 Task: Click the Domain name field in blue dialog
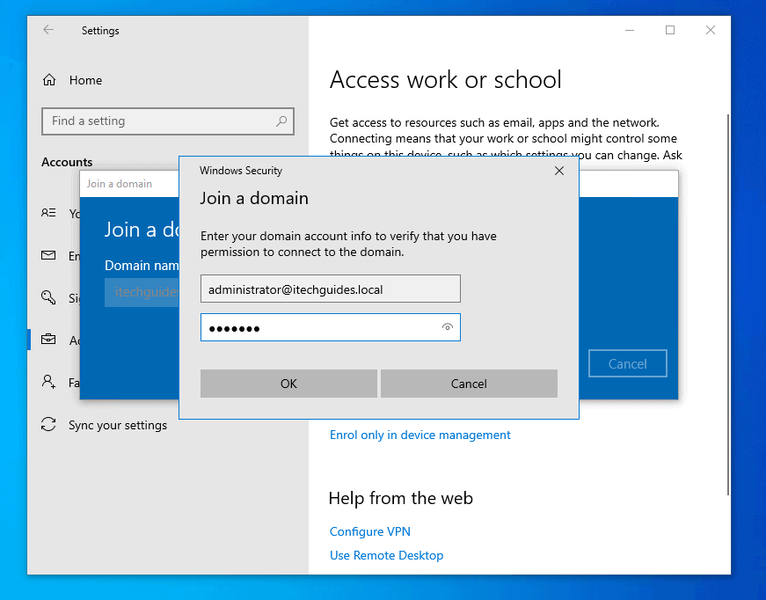(142, 292)
